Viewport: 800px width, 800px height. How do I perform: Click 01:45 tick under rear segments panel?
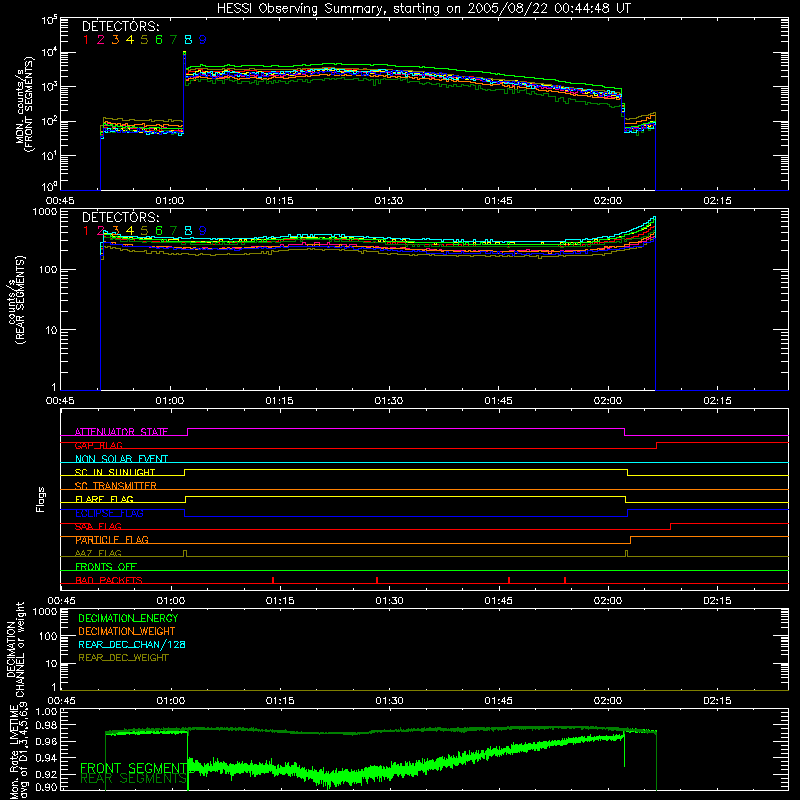(498, 401)
